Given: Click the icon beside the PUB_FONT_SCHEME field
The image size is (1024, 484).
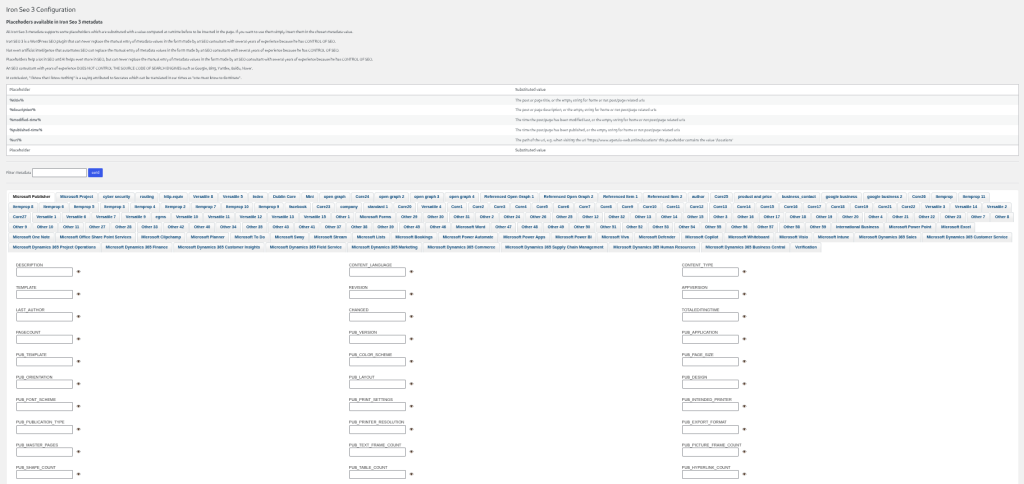Looking at the screenshot, I should [x=78, y=406].
